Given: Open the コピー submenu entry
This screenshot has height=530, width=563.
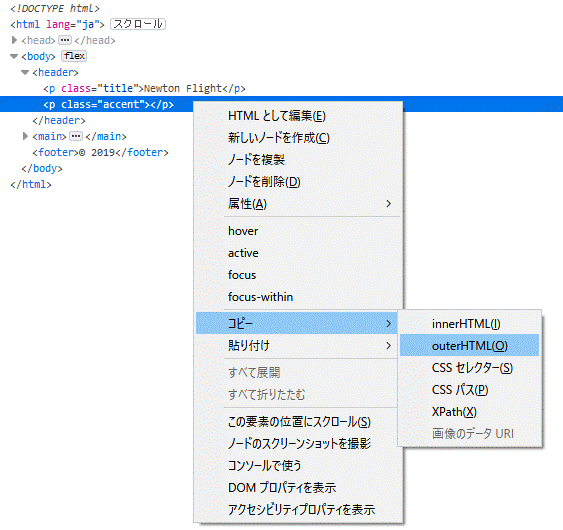Looking at the screenshot, I should point(297,323).
